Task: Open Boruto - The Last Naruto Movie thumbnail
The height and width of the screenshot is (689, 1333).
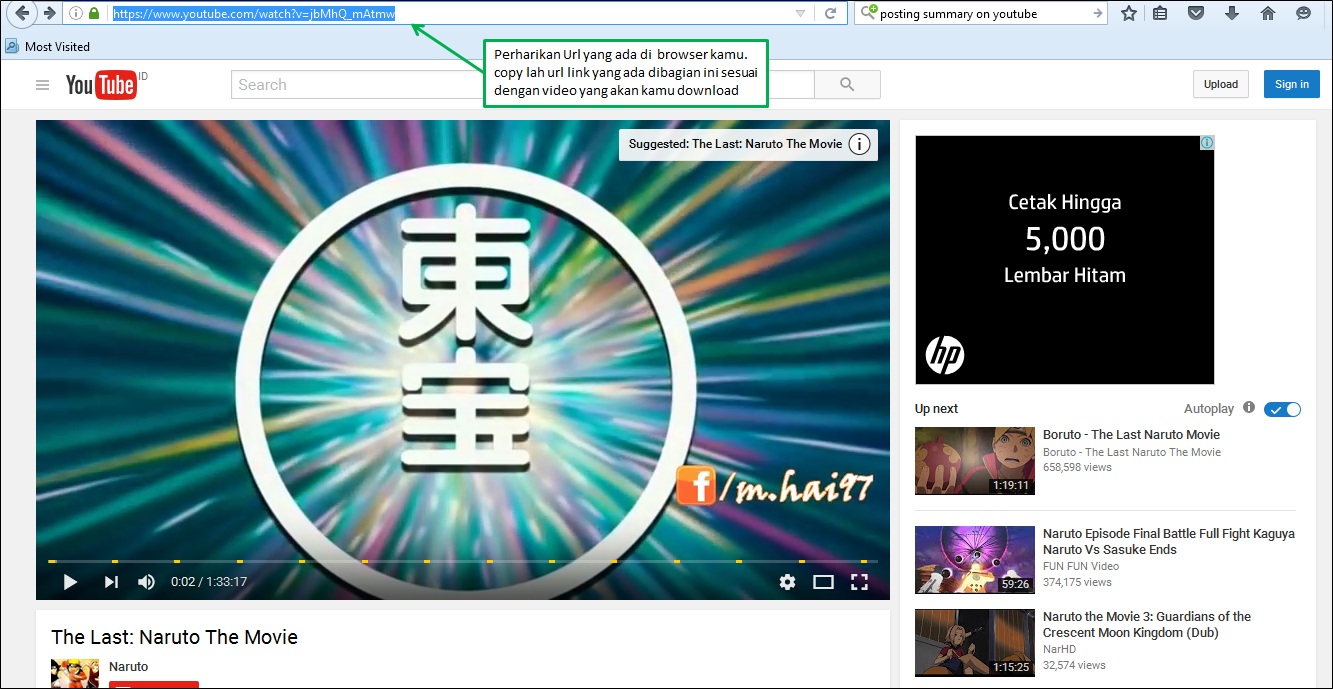Action: [x=975, y=461]
